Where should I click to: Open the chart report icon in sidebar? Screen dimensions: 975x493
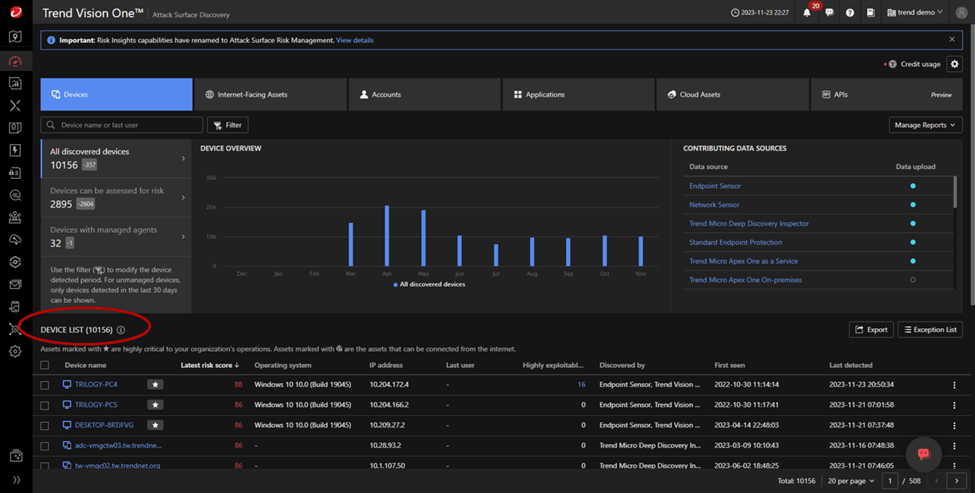(x=16, y=83)
